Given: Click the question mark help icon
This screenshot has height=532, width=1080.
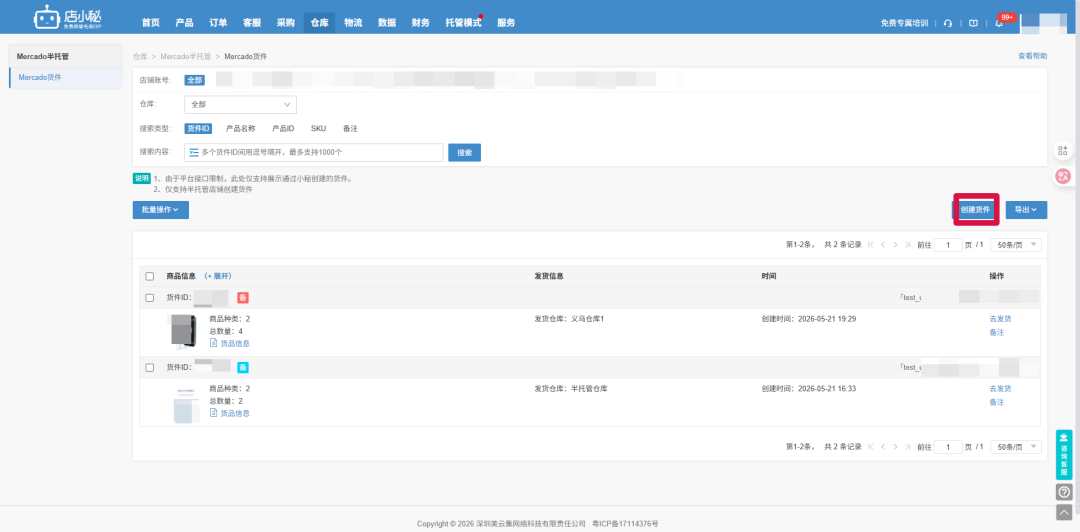Looking at the screenshot, I should click(1063, 491).
